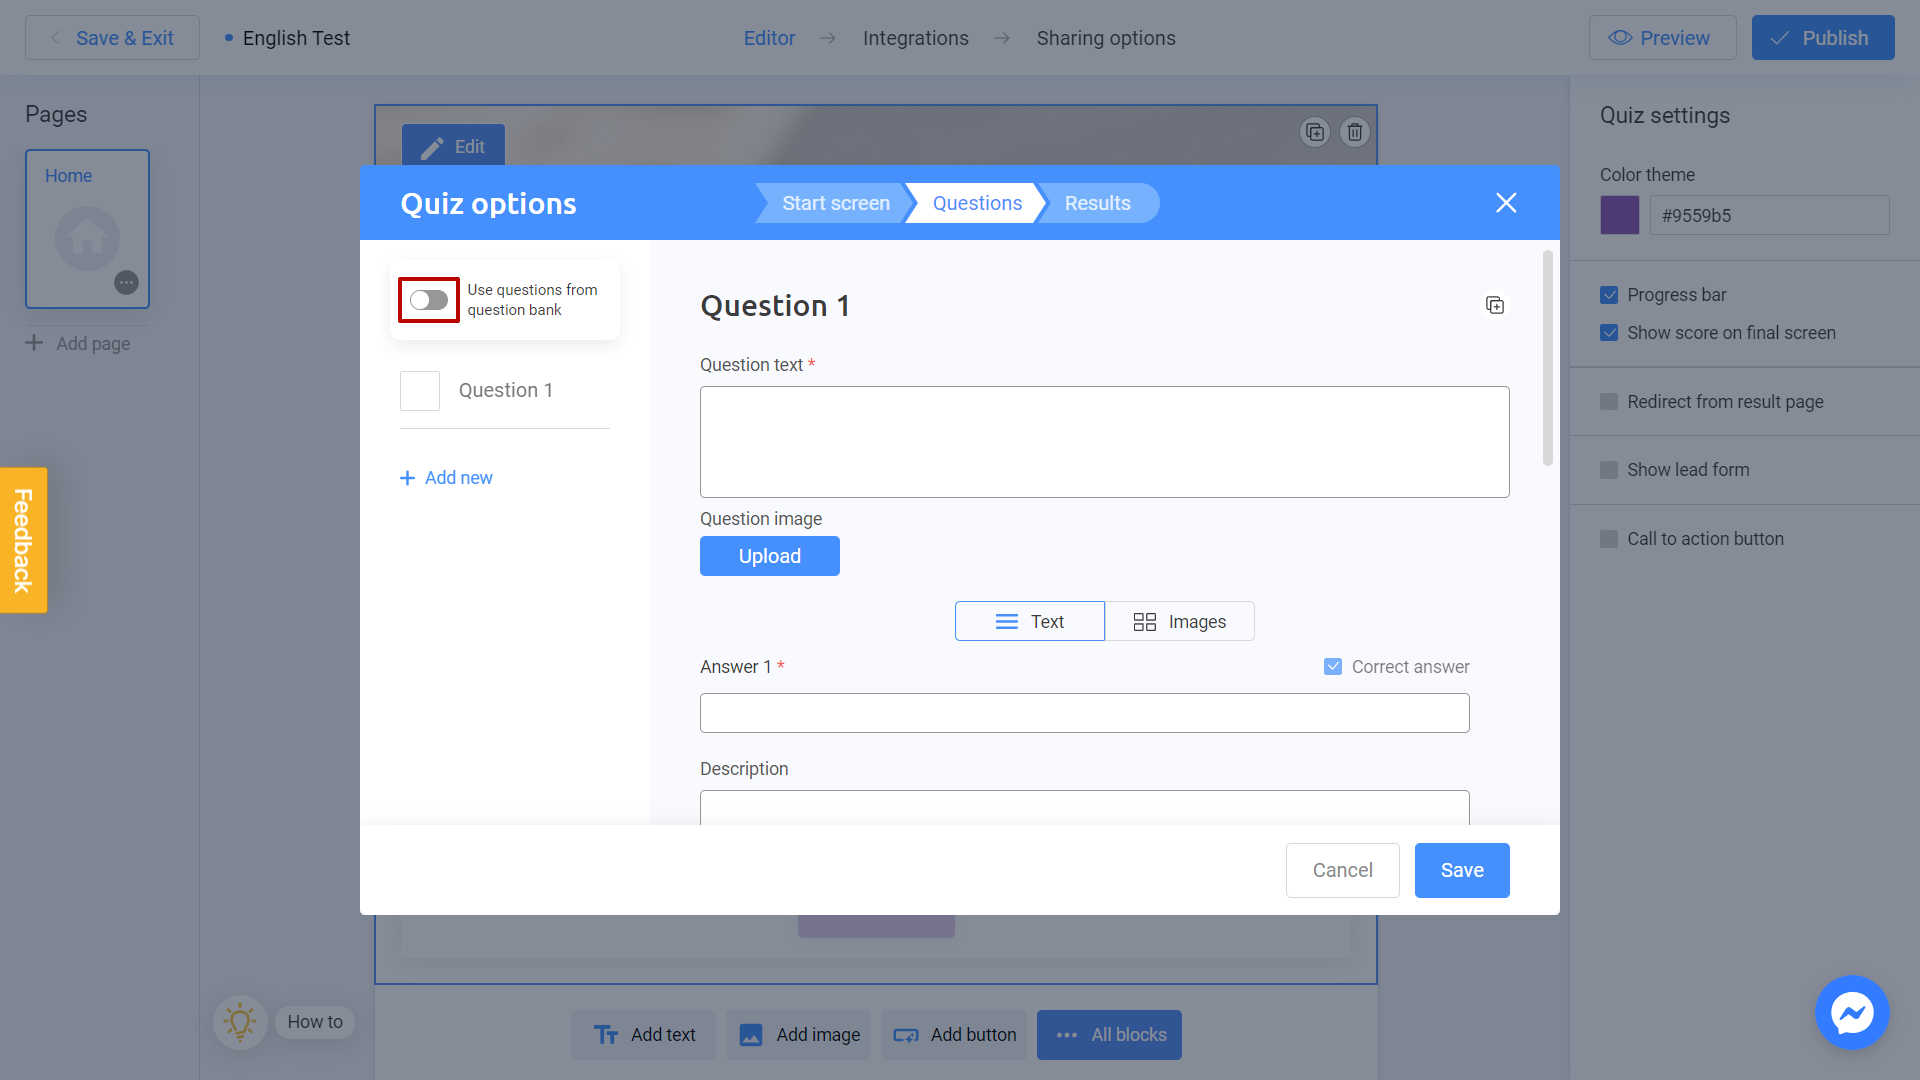Image resolution: width=1920 pixels, height=1080 pixels.
Task: Click the duplicate question icon in sidebar
Action: point(1495,305)
